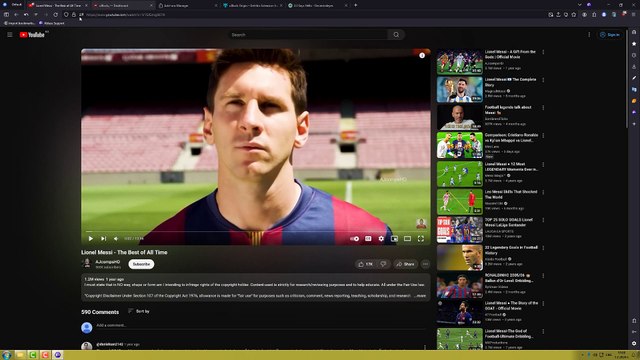Share the video

[x=405, y=264]
